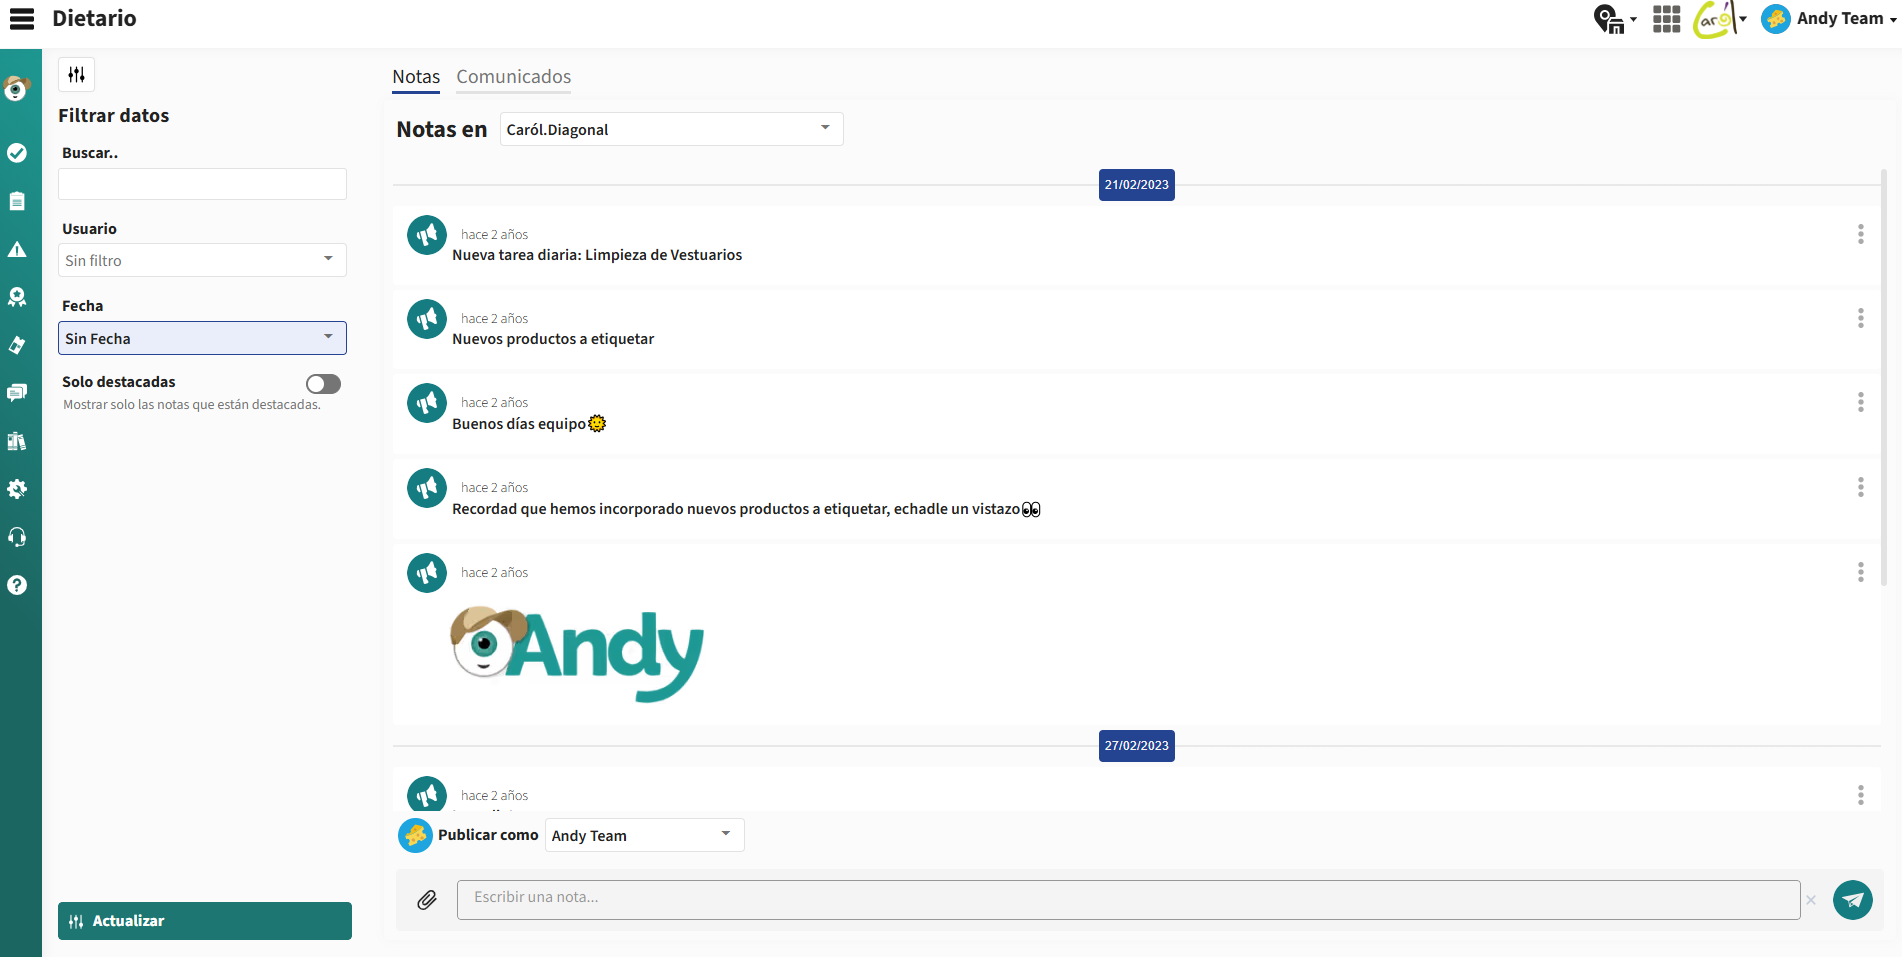The height and width of the screenshot is (957, 1902).
Task: Click megaphone avatar of Limpieza de Vestuarios note
Action: click(427, 235)
